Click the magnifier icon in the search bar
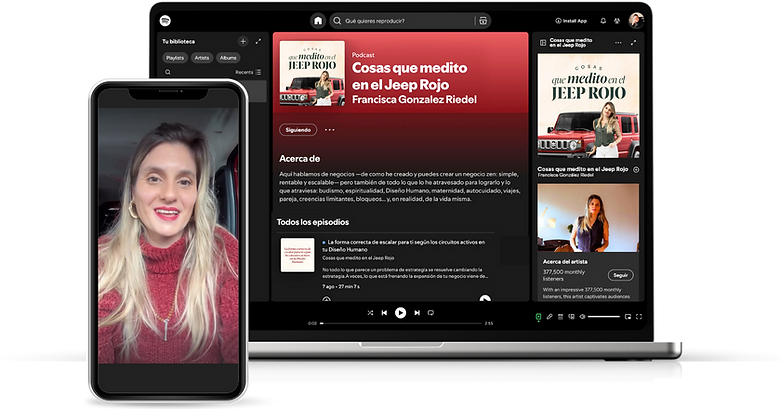This screenshot has height=409, width=780. click(337, 21)
